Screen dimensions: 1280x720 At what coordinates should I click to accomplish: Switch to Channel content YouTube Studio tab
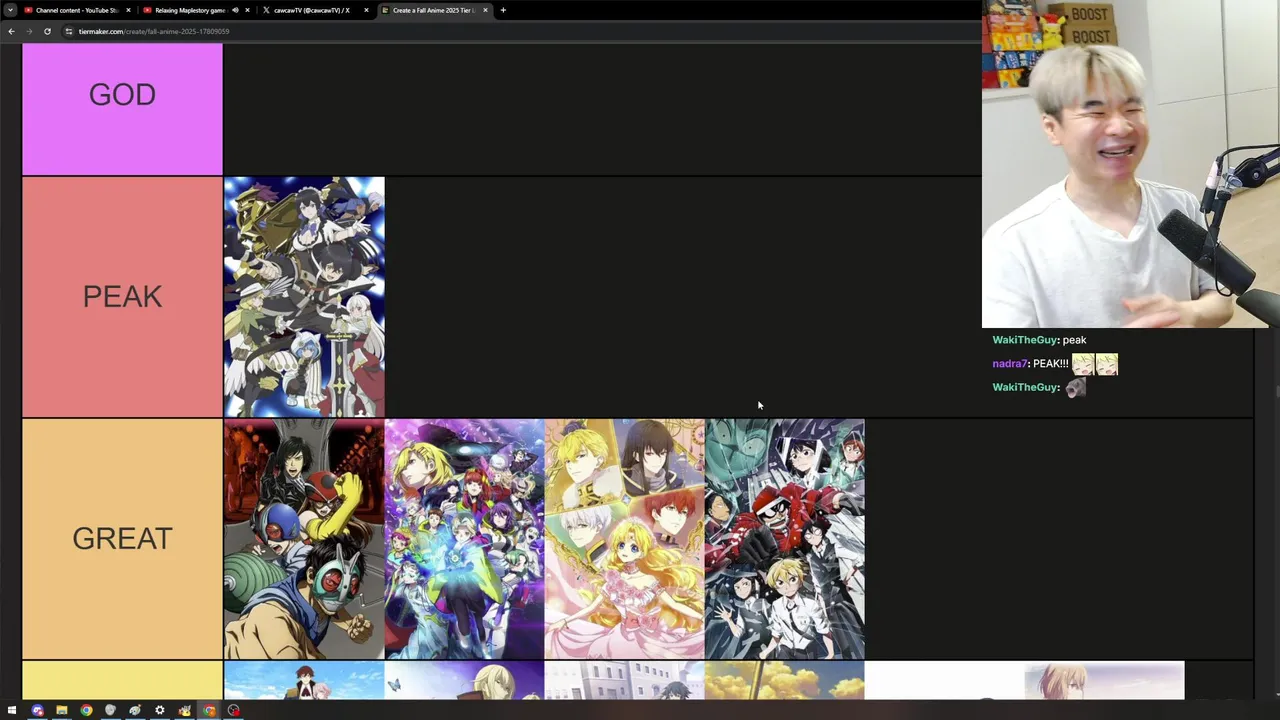tap(77, 10)
